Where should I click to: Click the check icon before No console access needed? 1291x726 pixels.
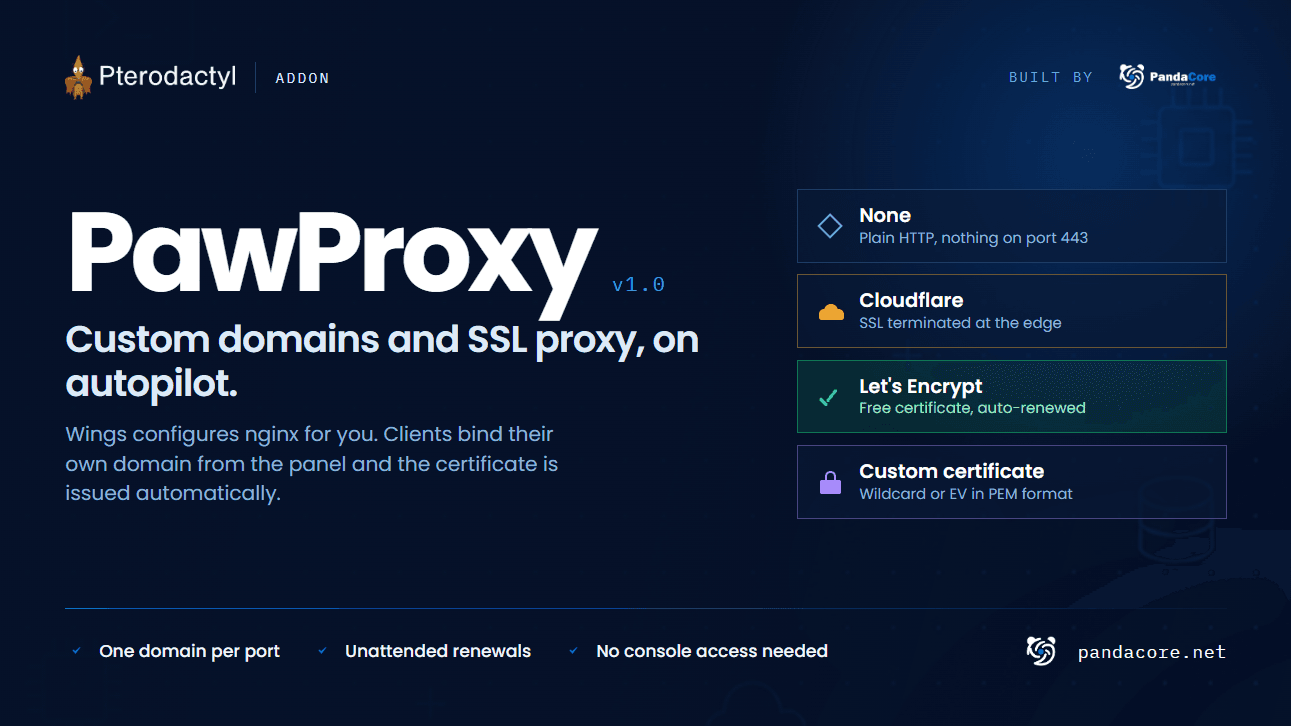coord(573,651)
